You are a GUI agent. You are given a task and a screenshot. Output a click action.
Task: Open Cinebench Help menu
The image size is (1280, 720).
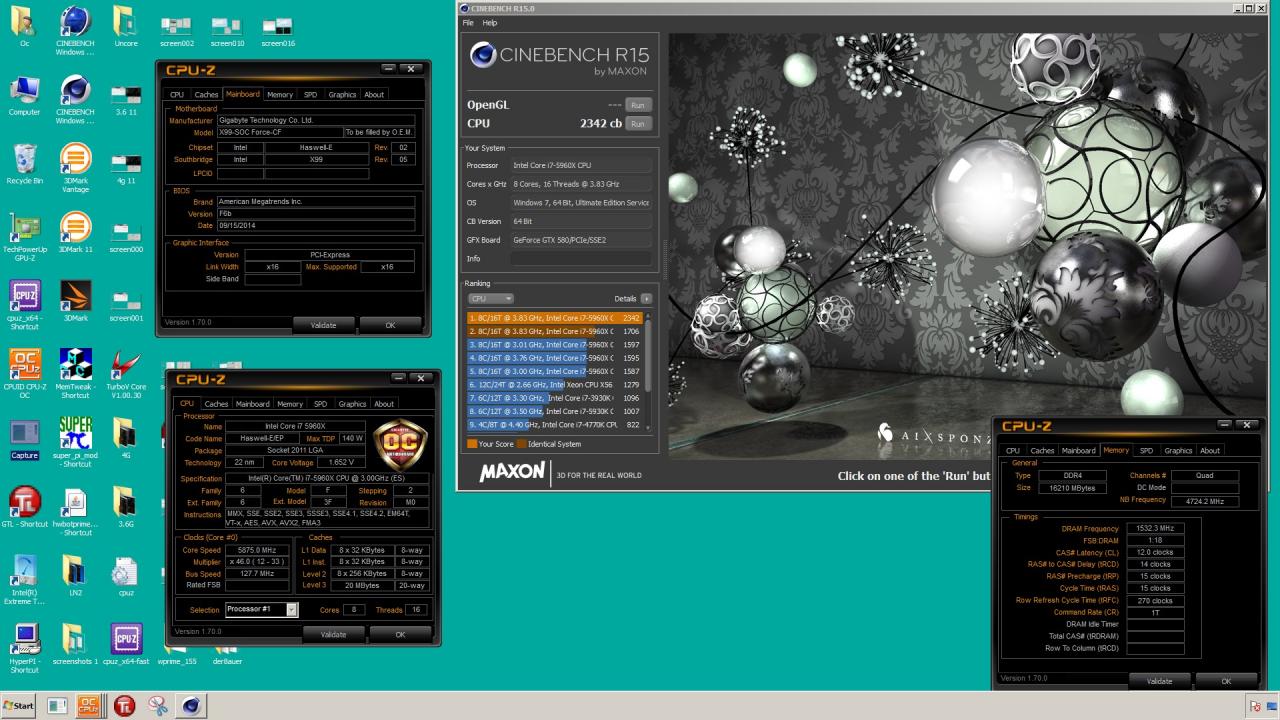click(490, 22)
